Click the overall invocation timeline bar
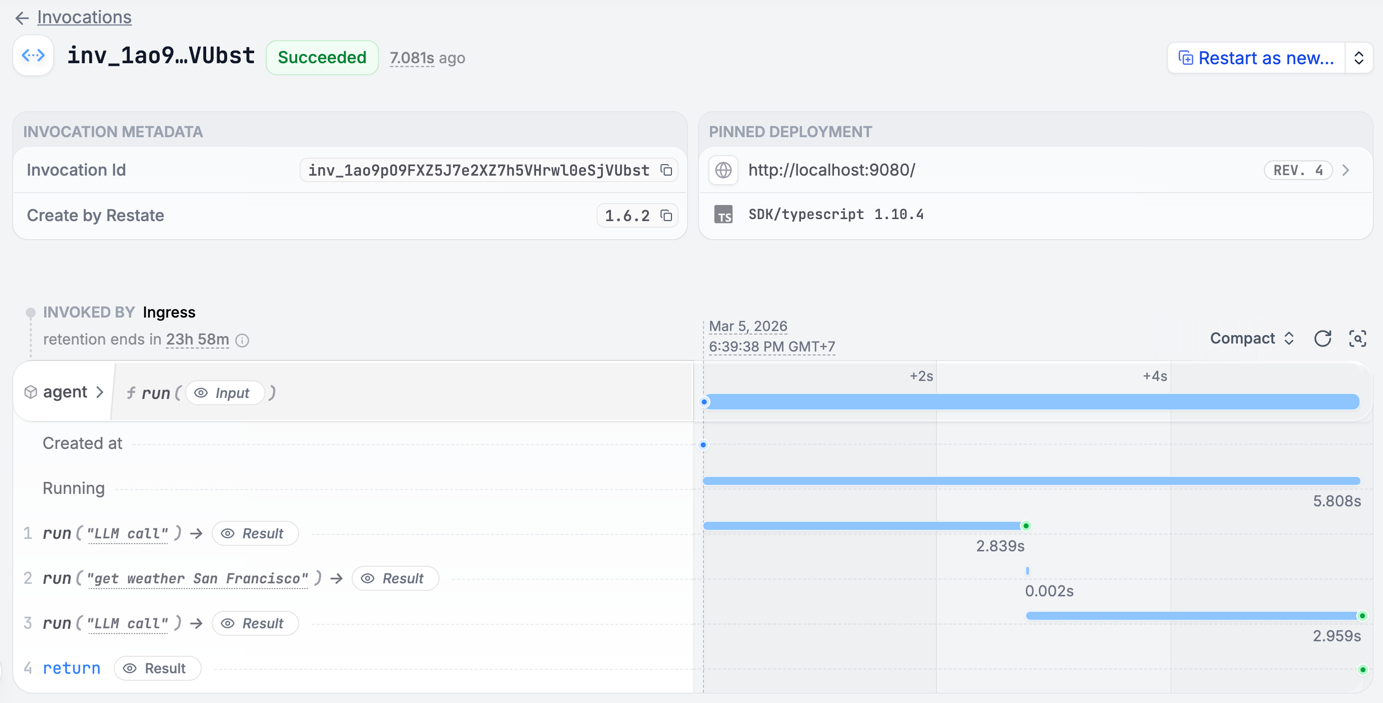This screenshot has height=703, width=1383. [x=1032, y=402]
